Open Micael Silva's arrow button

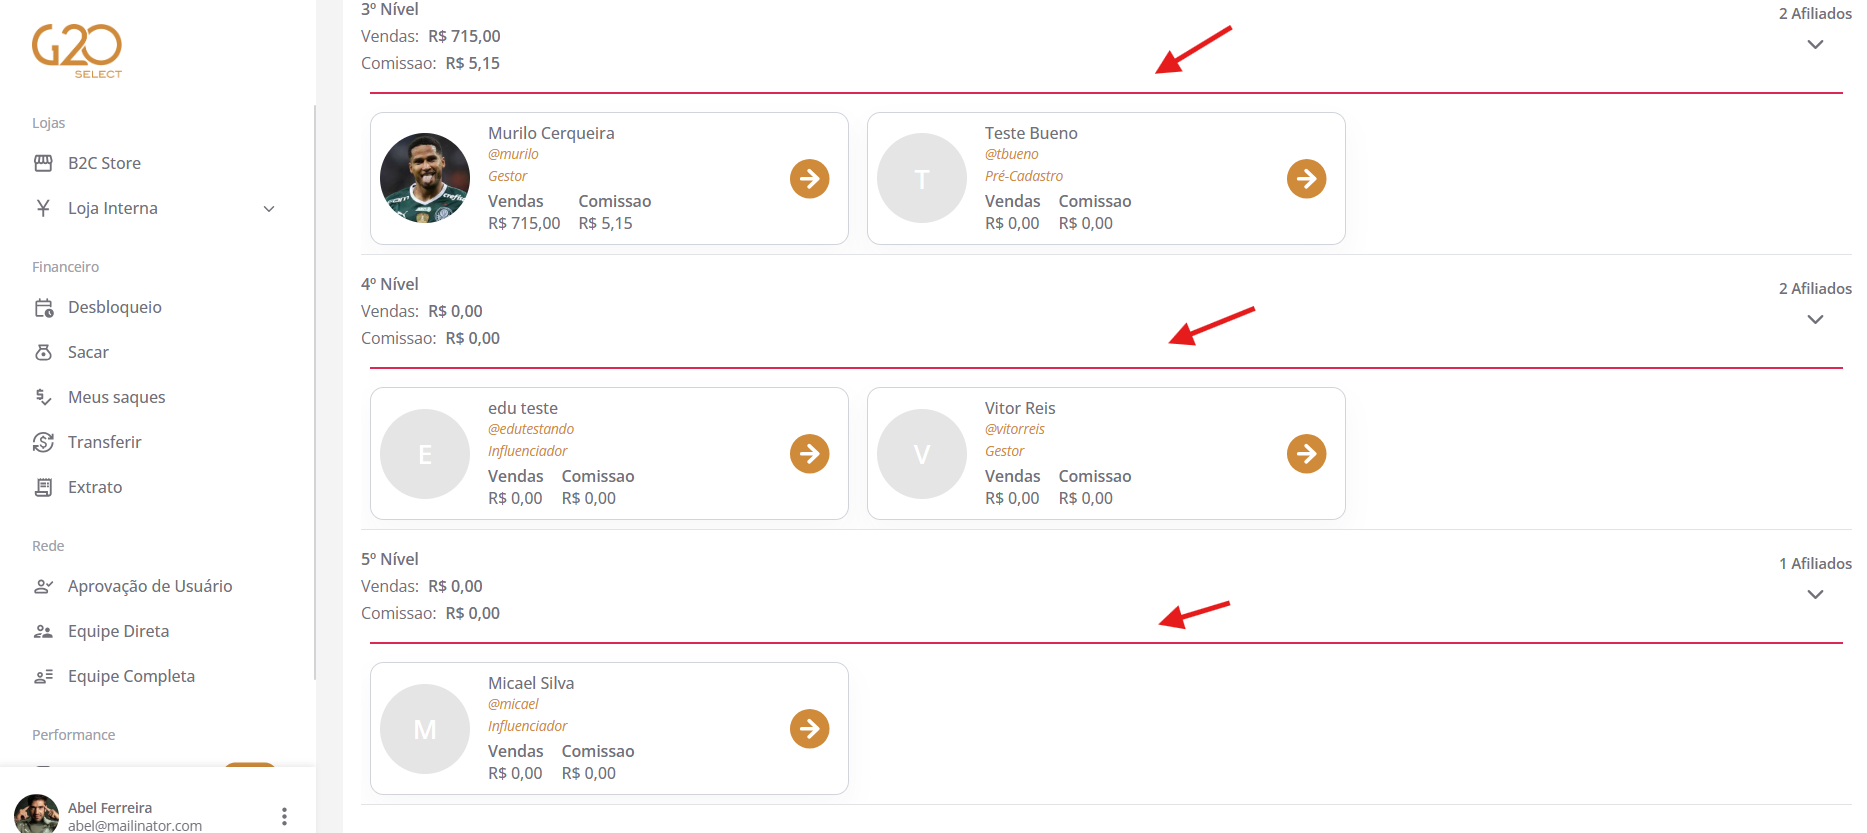pyautogui.click(x=809, y=729)
